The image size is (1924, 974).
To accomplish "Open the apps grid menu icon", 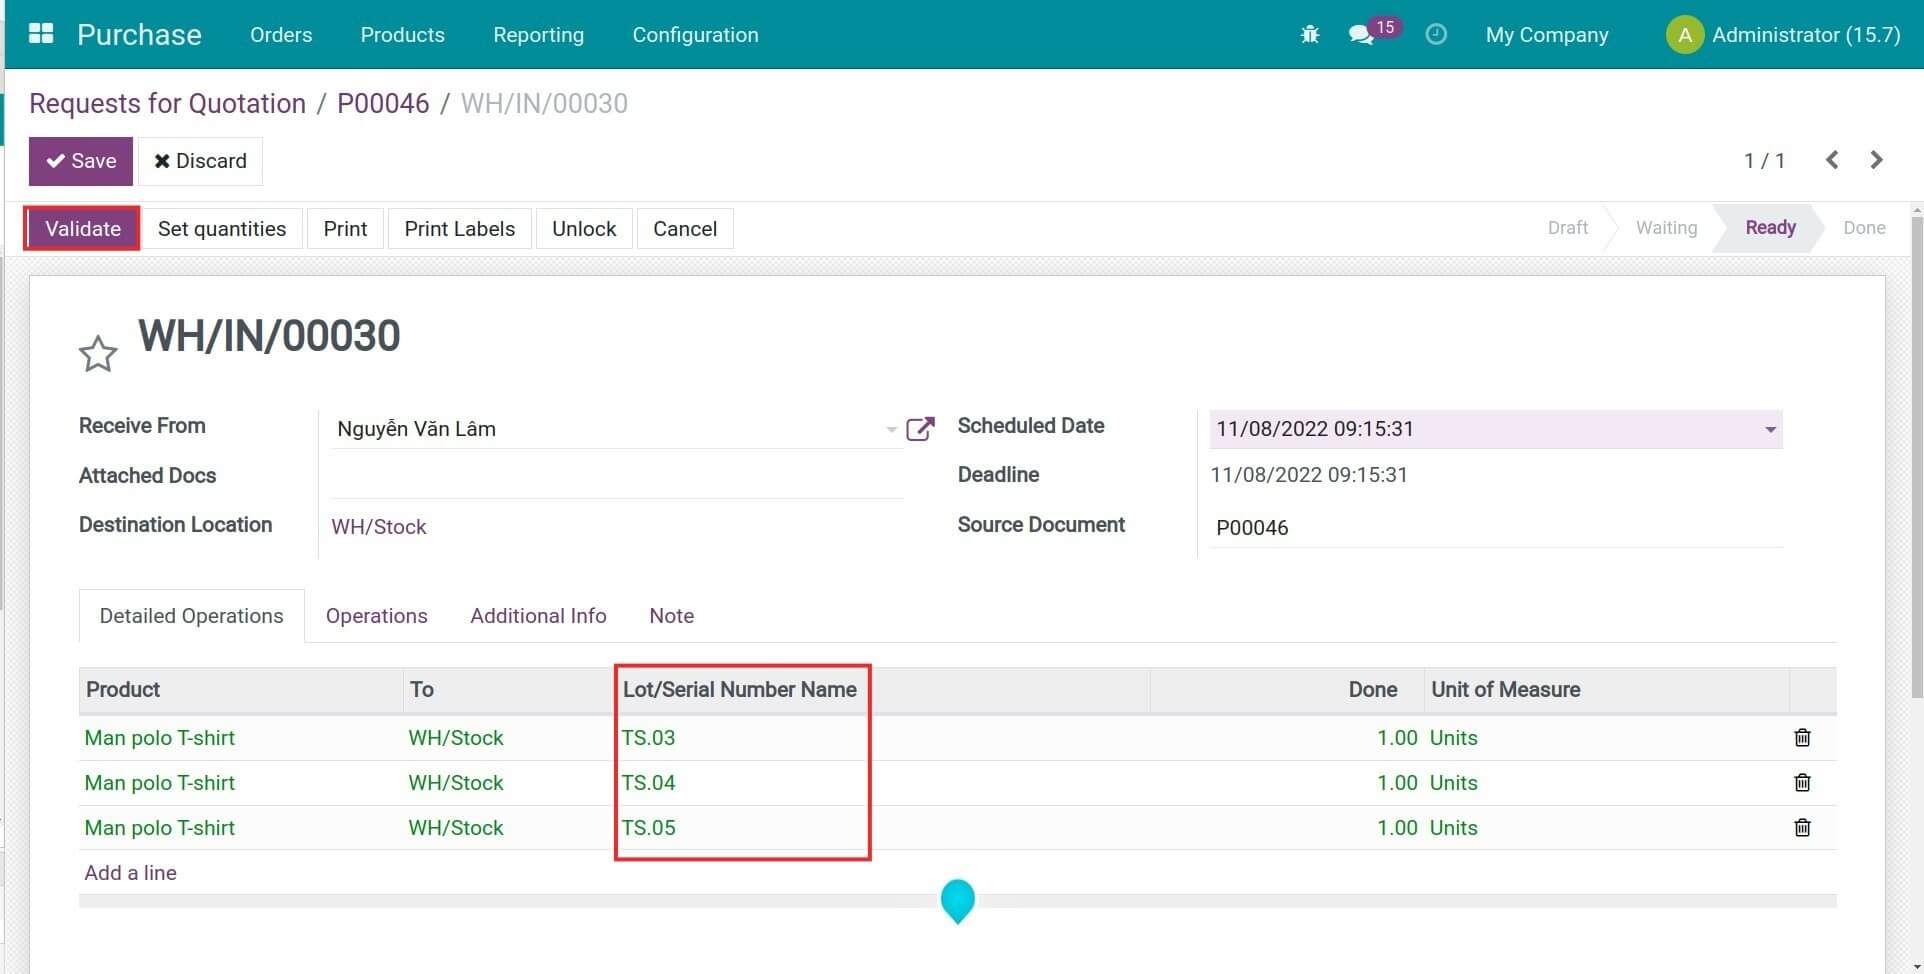I will [41, 34].
